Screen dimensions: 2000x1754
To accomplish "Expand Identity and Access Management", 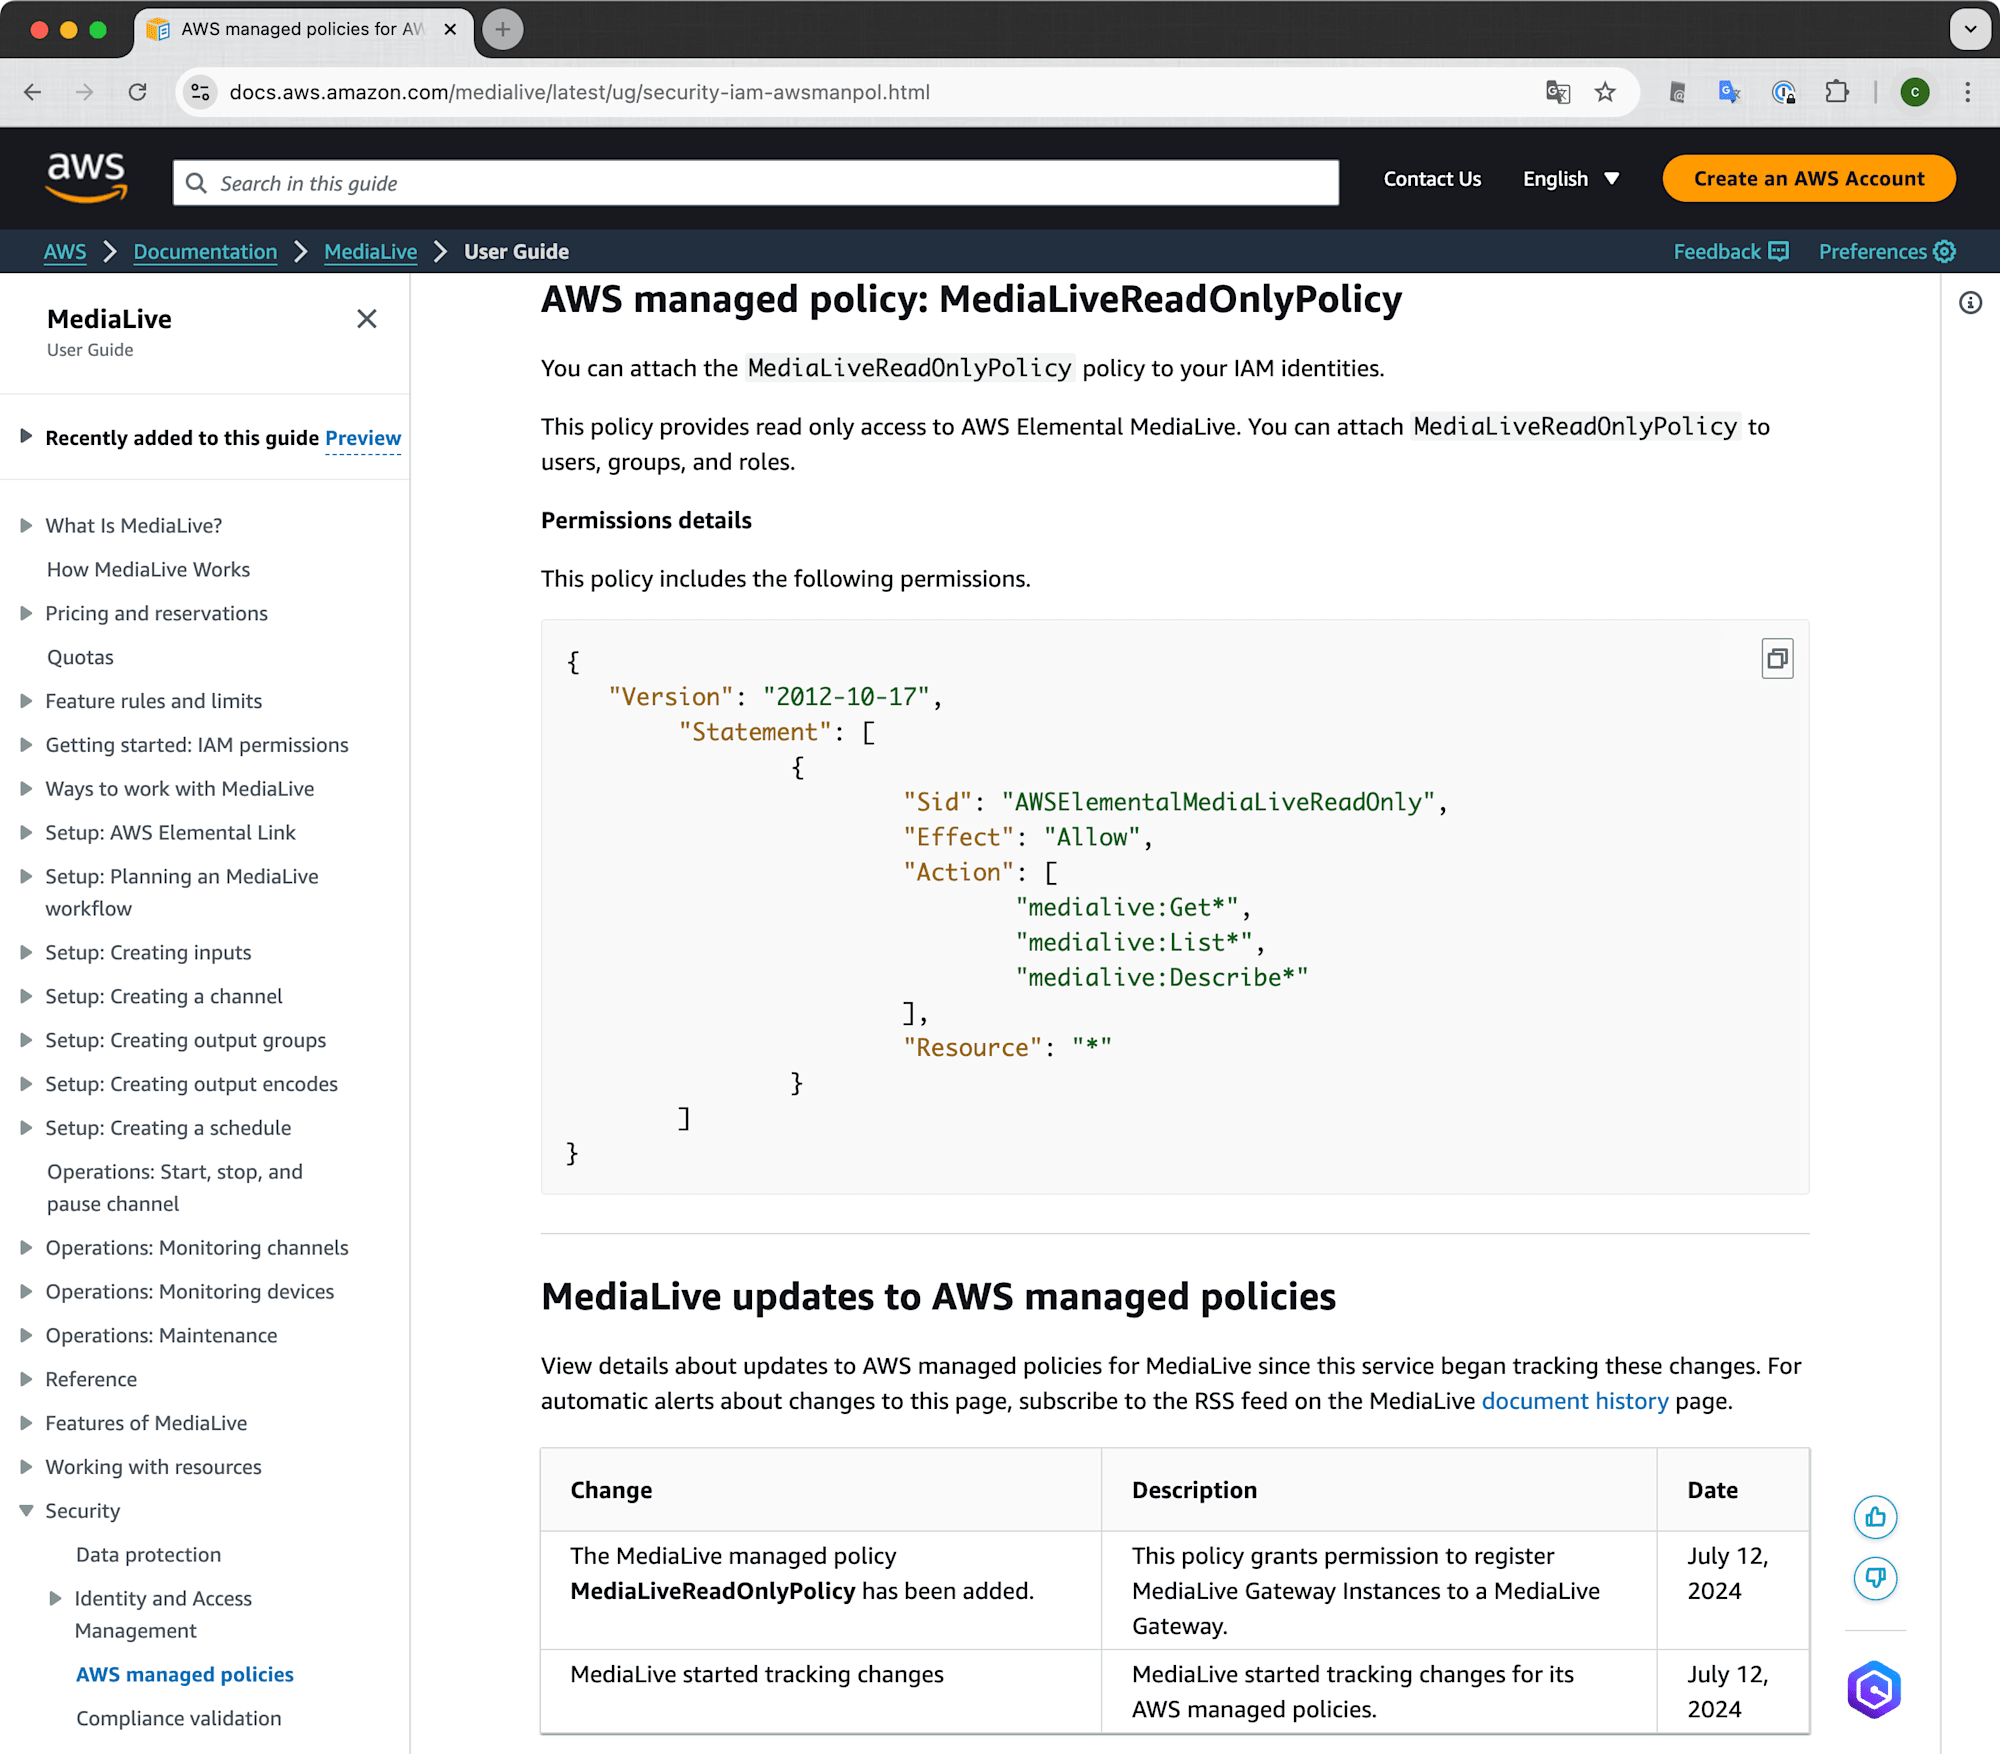I will (56, 1599).
